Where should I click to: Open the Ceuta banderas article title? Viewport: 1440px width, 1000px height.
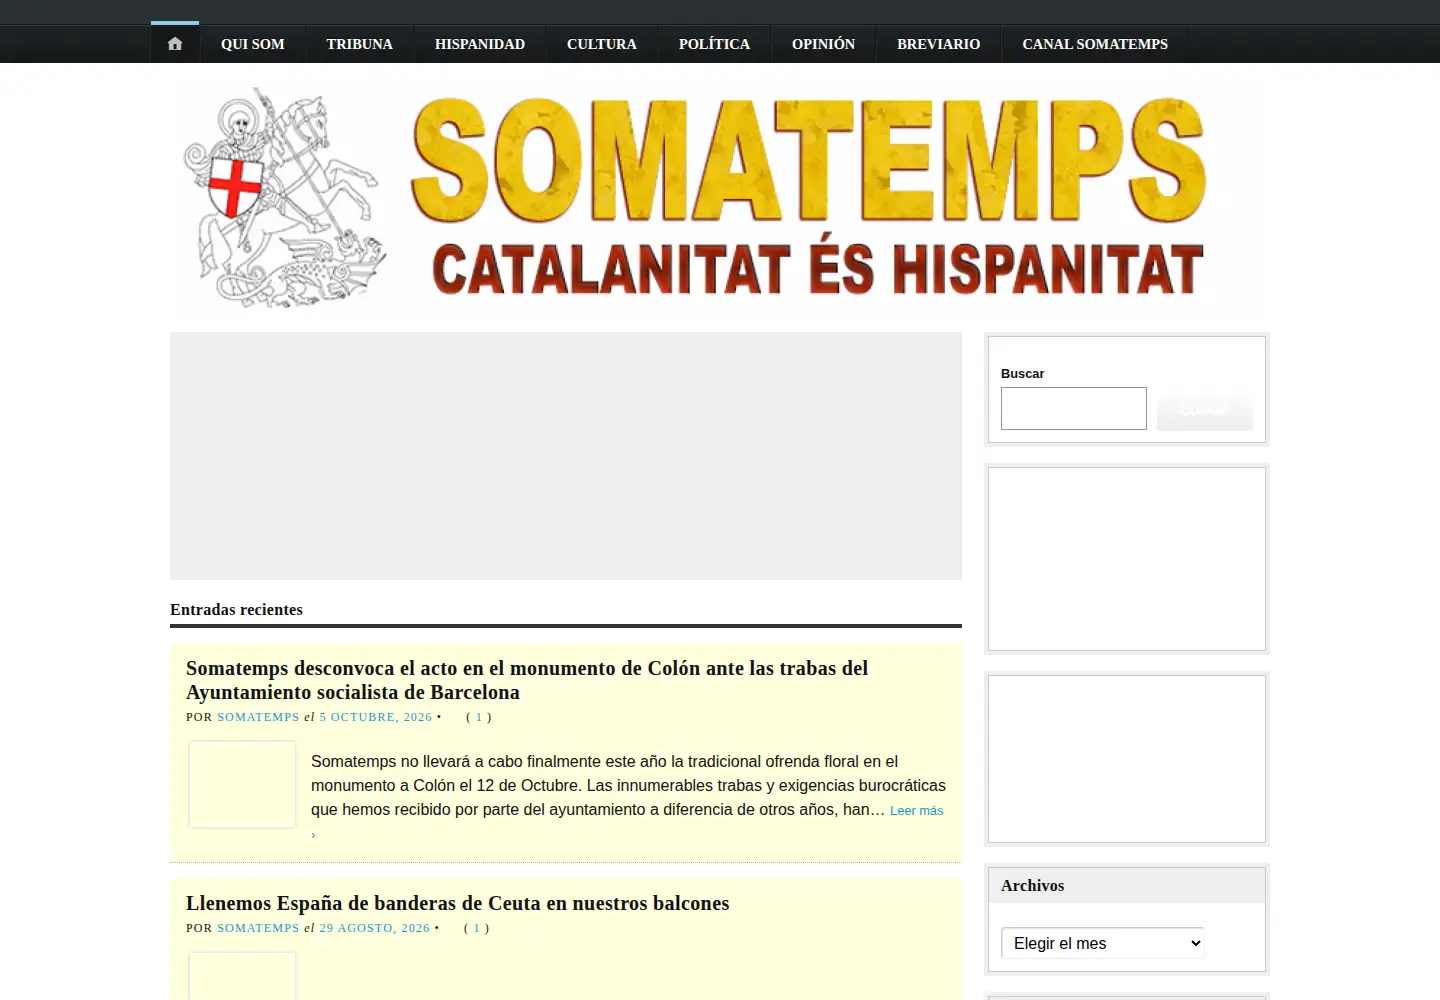(x=458, y=903)
